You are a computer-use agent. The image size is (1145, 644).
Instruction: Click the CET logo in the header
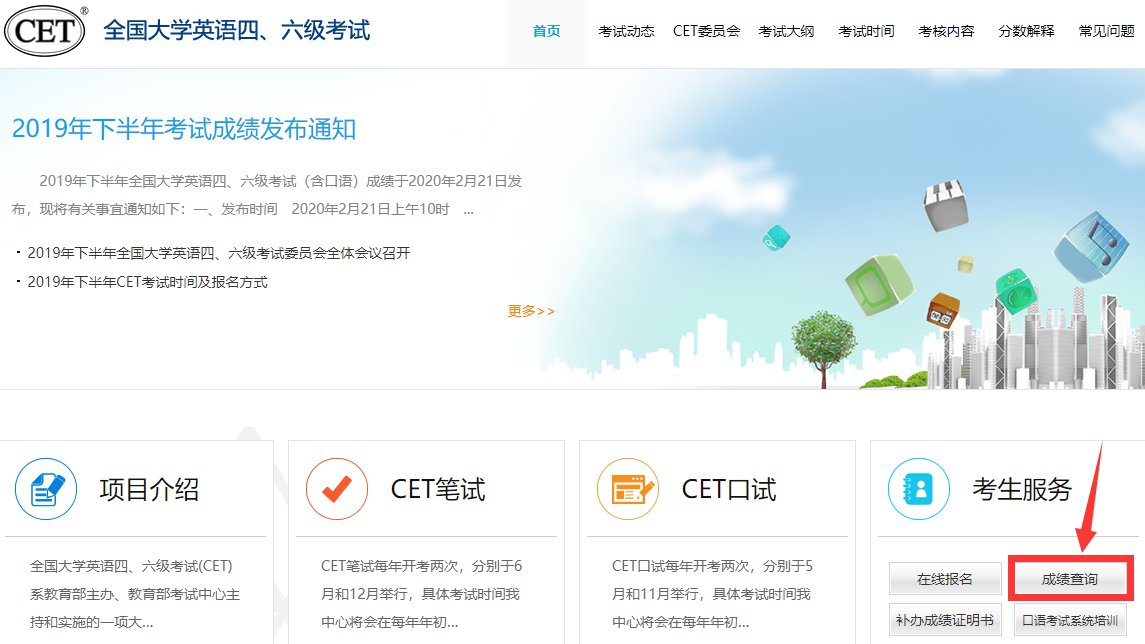(x=45, y=31)
